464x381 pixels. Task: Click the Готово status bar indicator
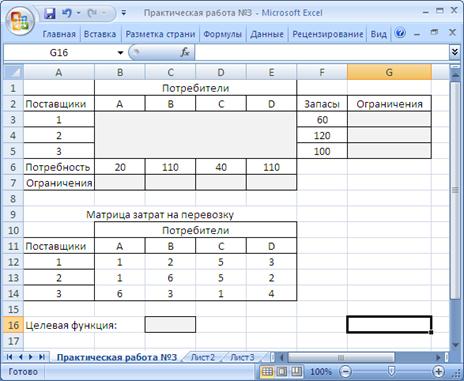[x=23, y=372]
